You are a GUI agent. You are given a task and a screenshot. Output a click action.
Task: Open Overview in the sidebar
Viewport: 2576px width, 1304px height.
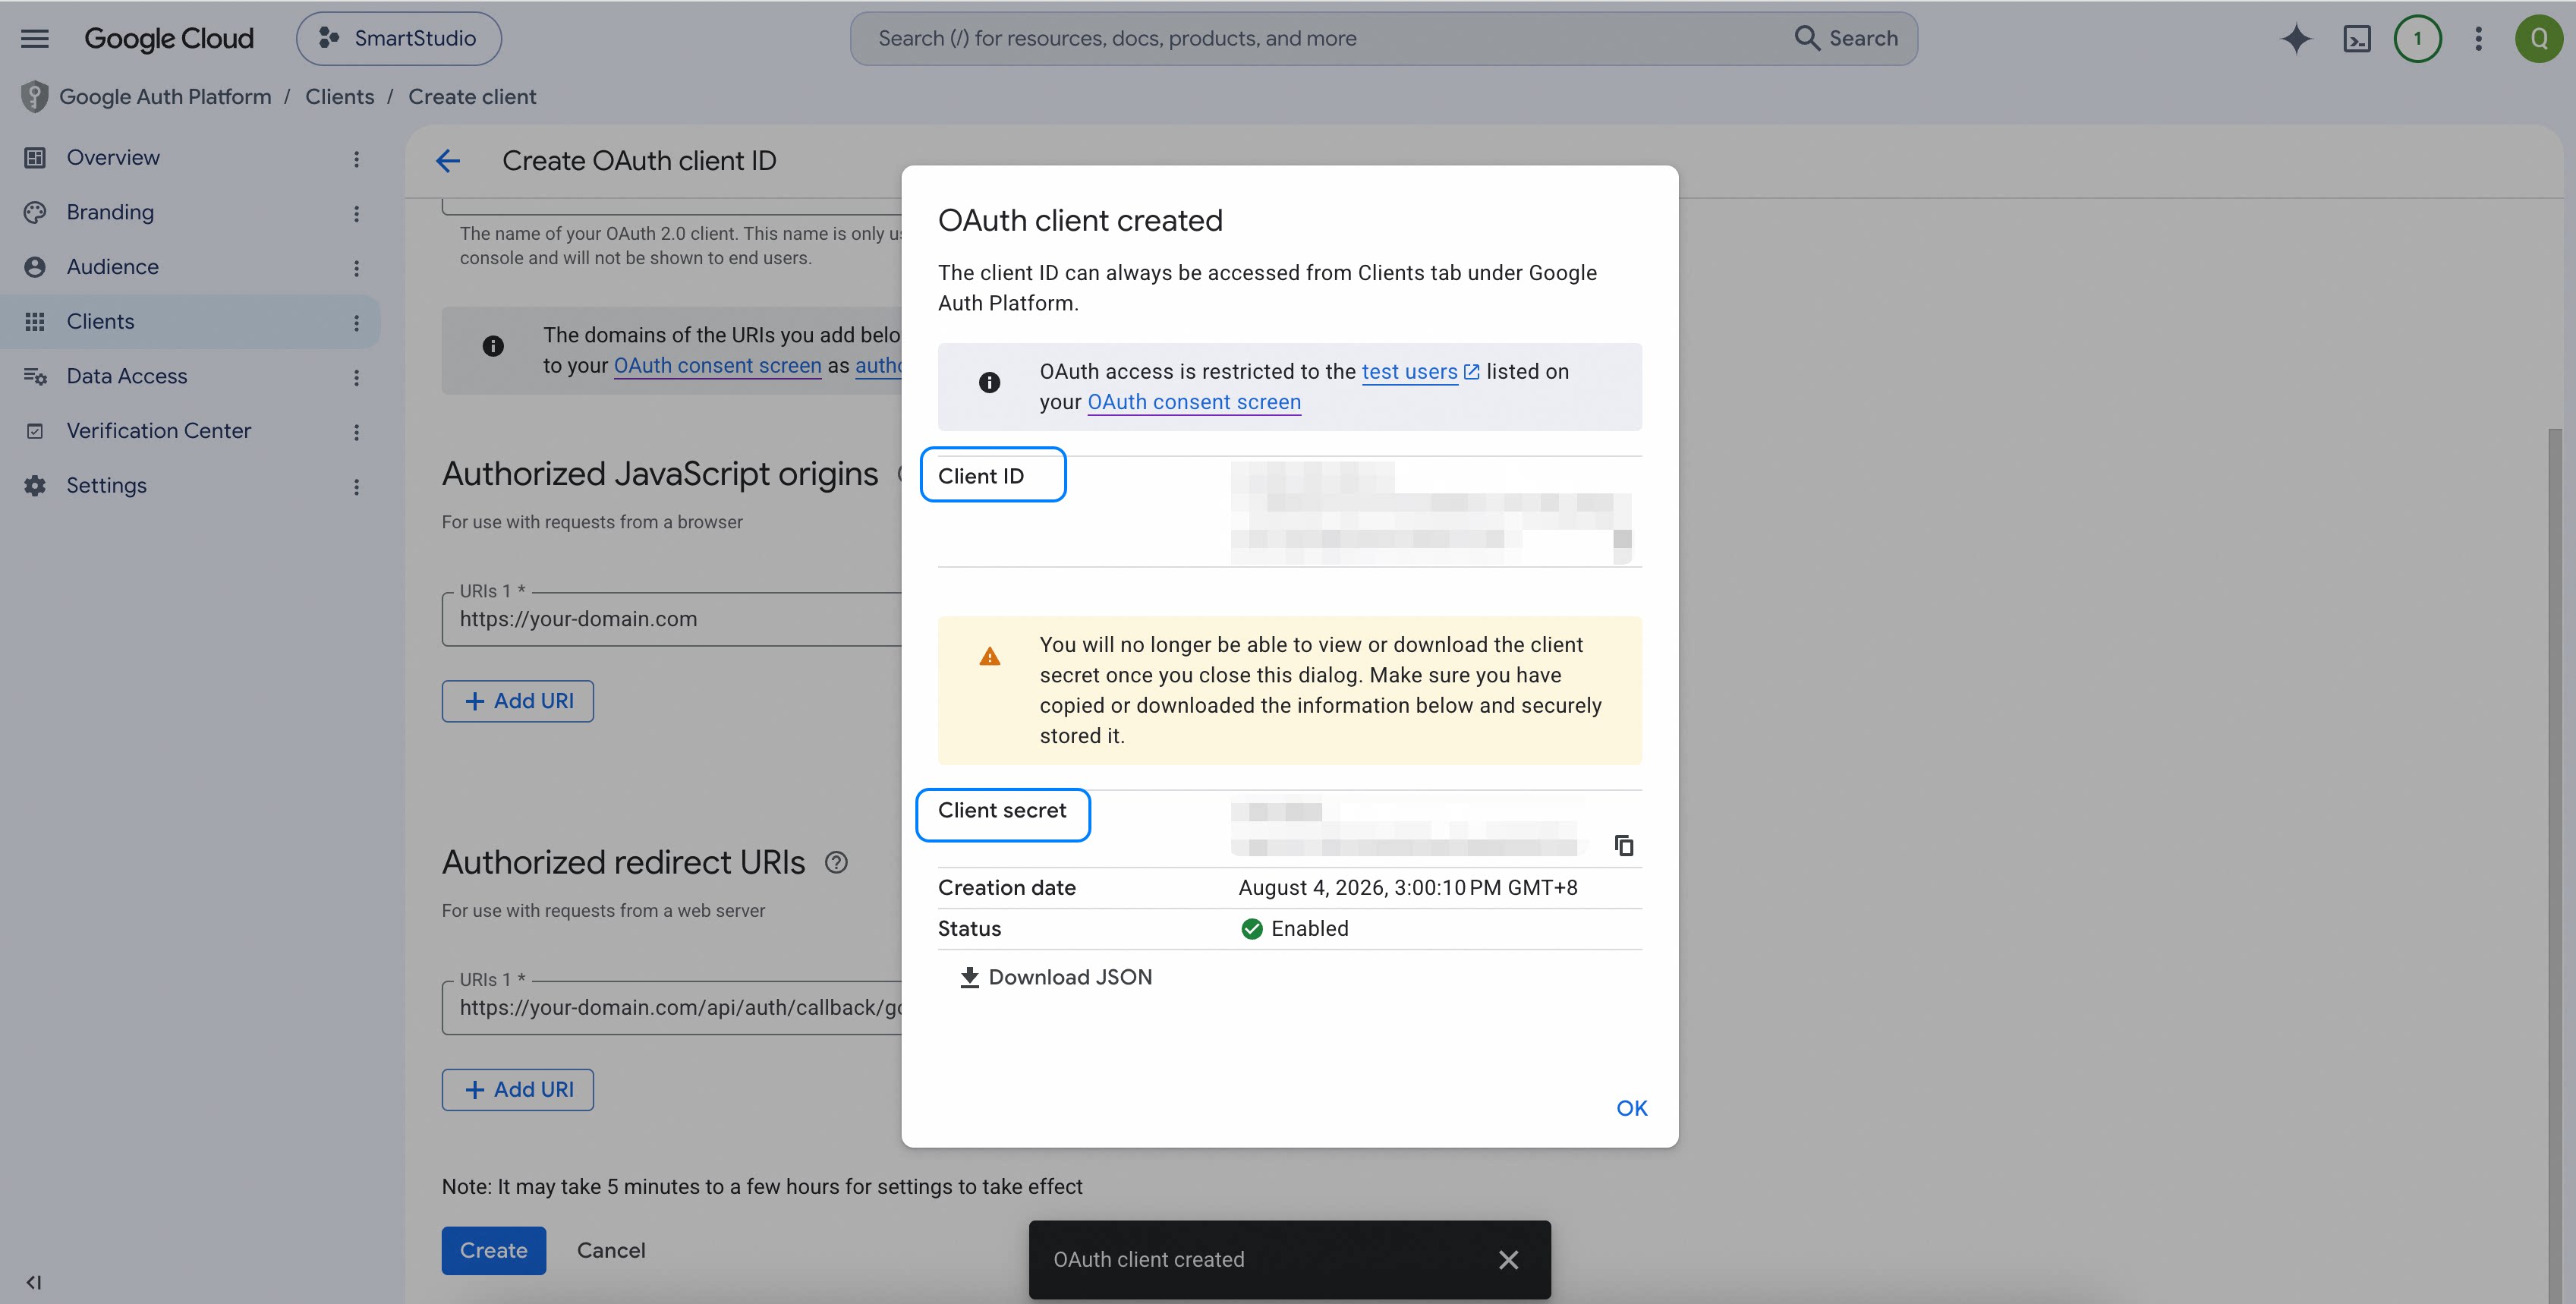tap(113, 157)
